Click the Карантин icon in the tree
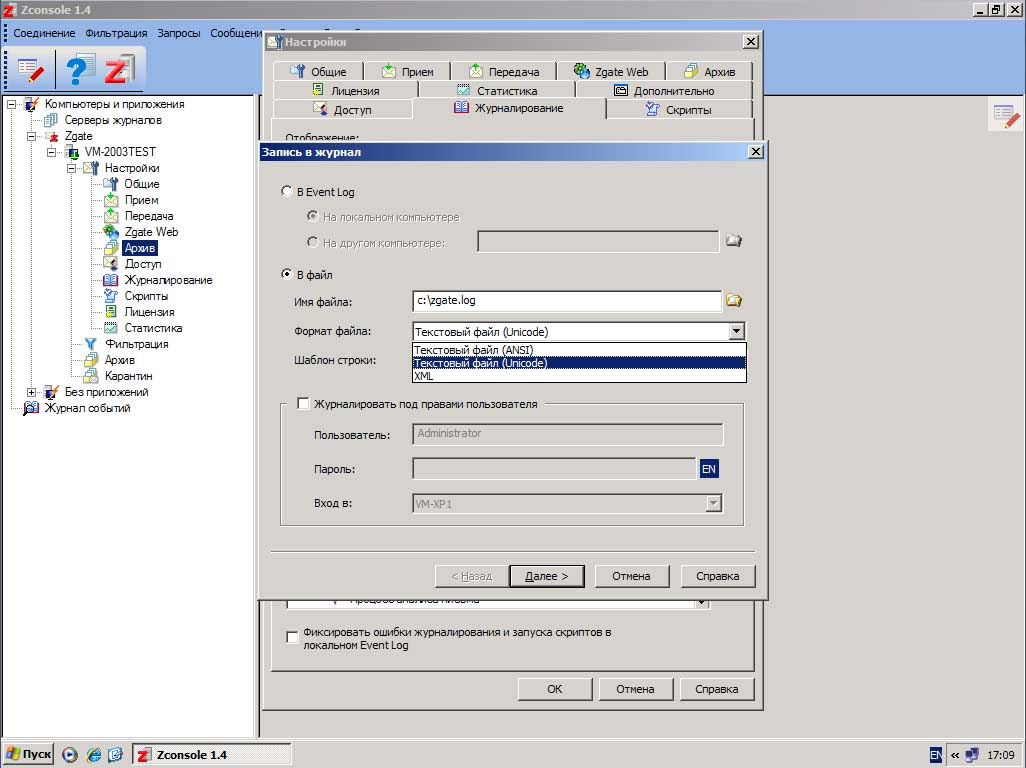 [91, 376]
